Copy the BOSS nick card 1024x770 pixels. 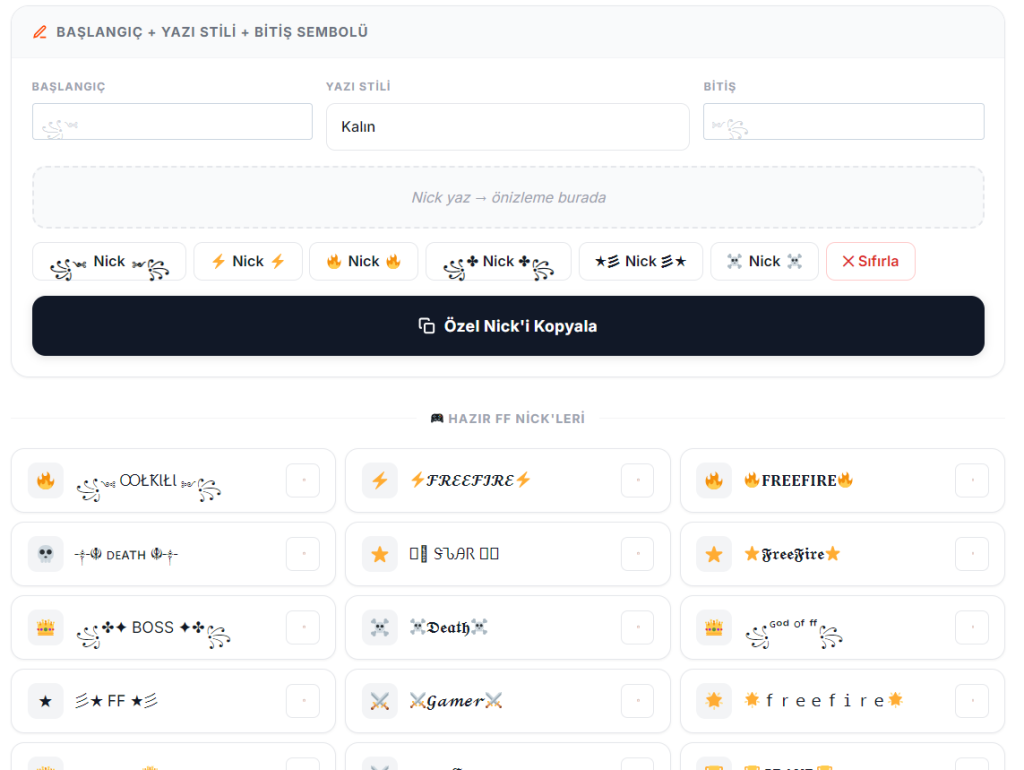[x=303, y=628]
